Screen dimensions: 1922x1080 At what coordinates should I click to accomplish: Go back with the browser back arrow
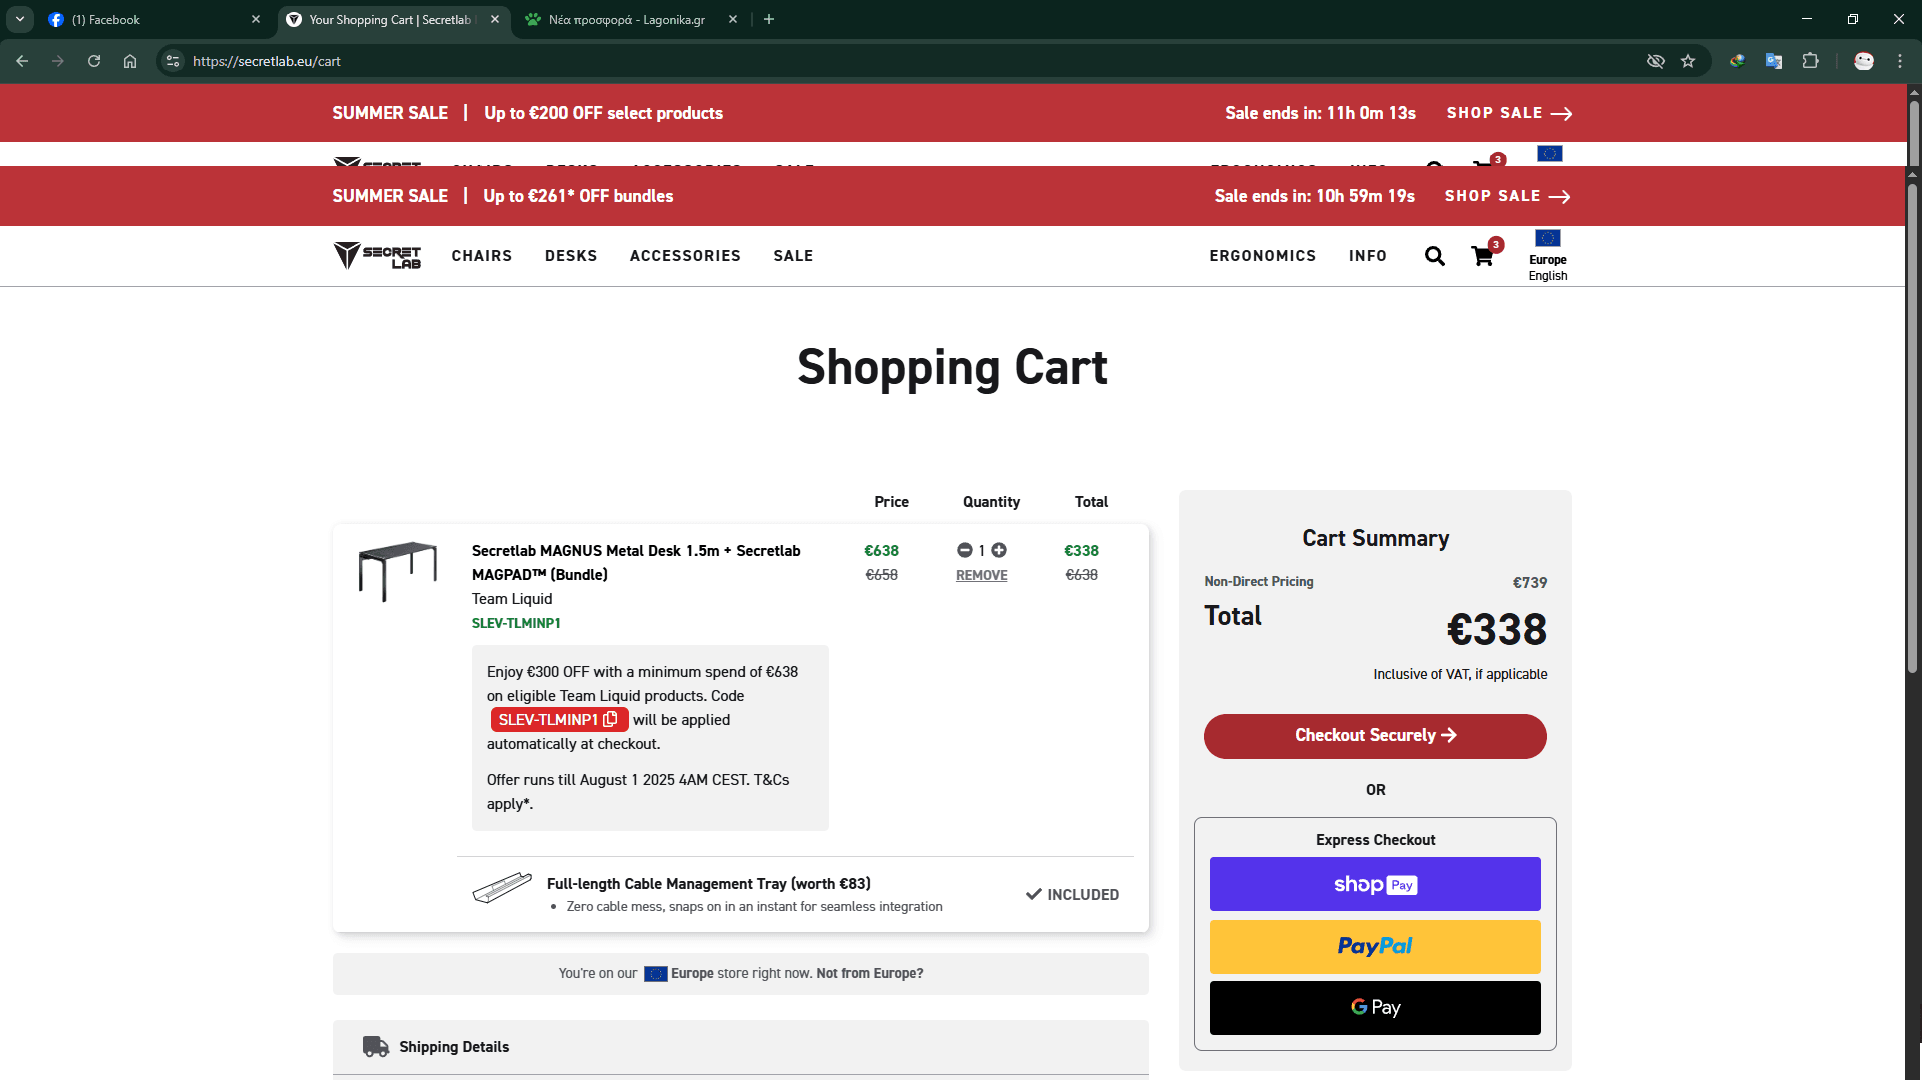22,61
